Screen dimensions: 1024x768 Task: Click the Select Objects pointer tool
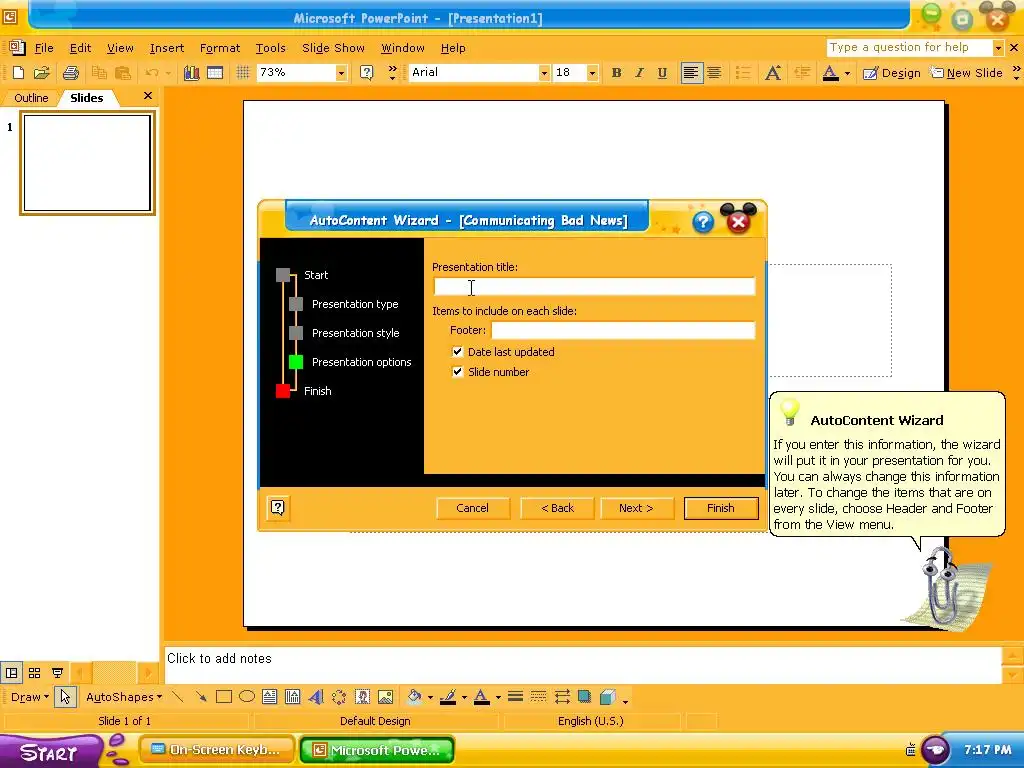click(65, 697)
